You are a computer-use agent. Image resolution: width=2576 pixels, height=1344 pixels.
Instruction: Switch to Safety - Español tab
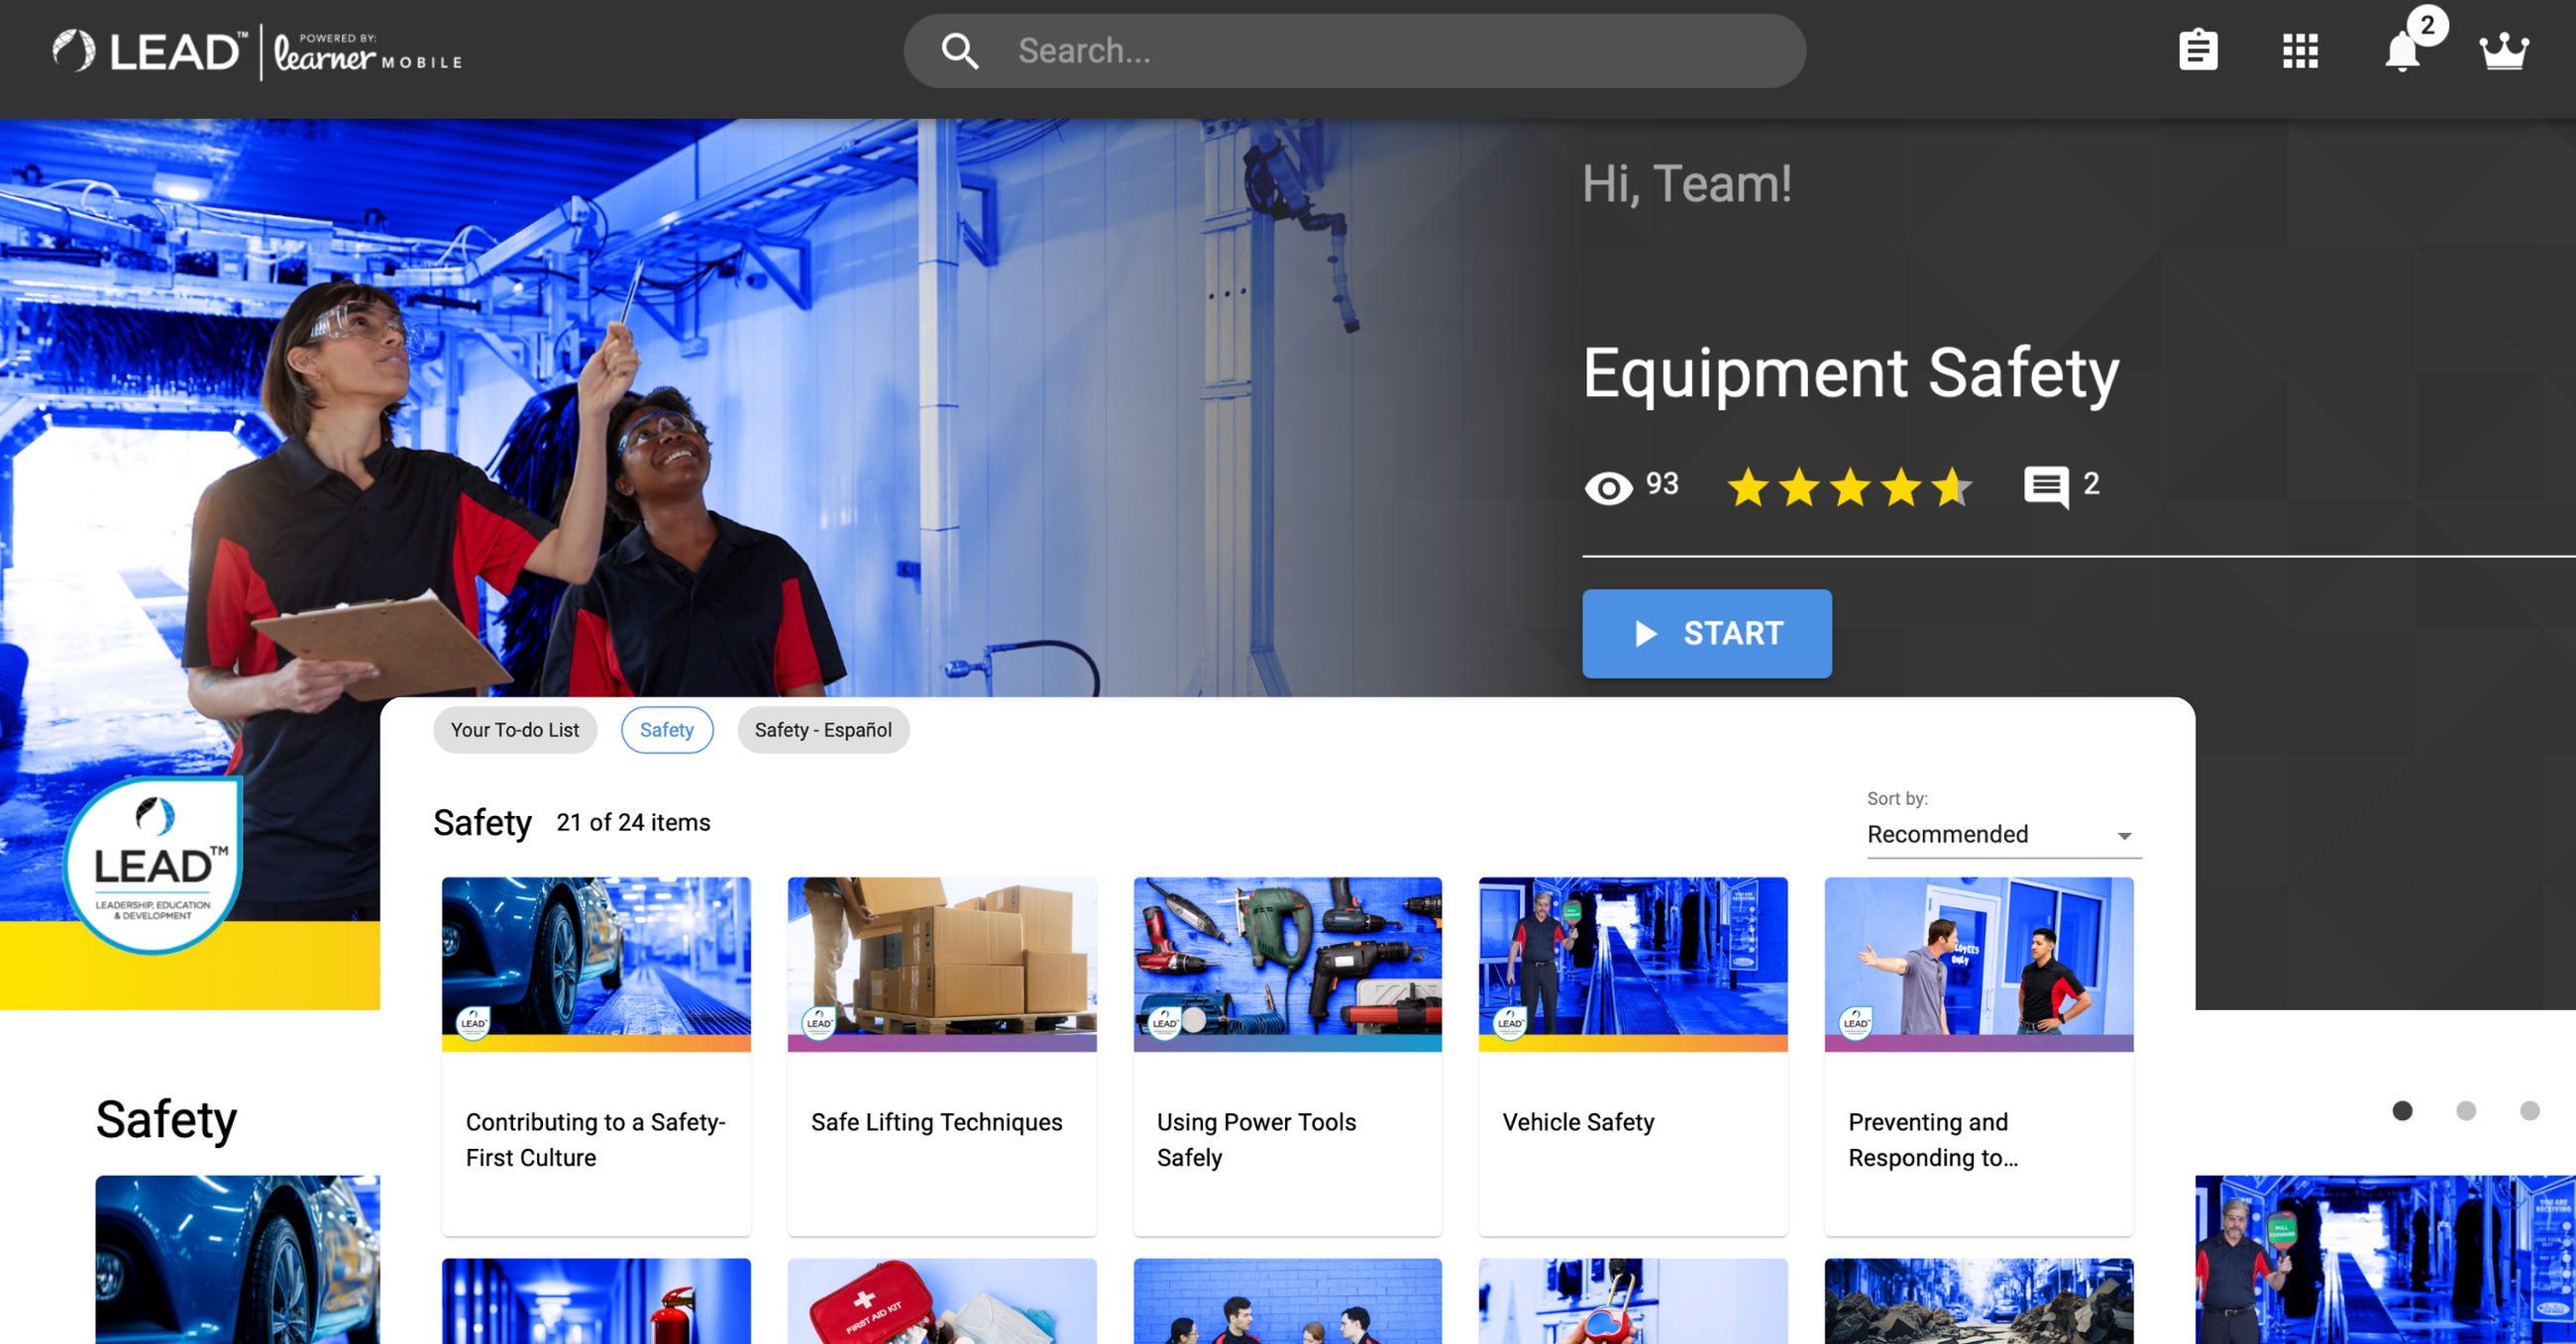click(x=822, y=730)
